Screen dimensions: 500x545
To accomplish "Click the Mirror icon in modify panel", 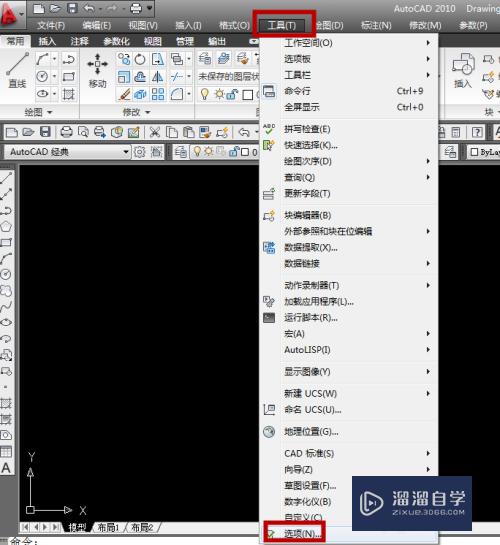I will pos(158,77).
